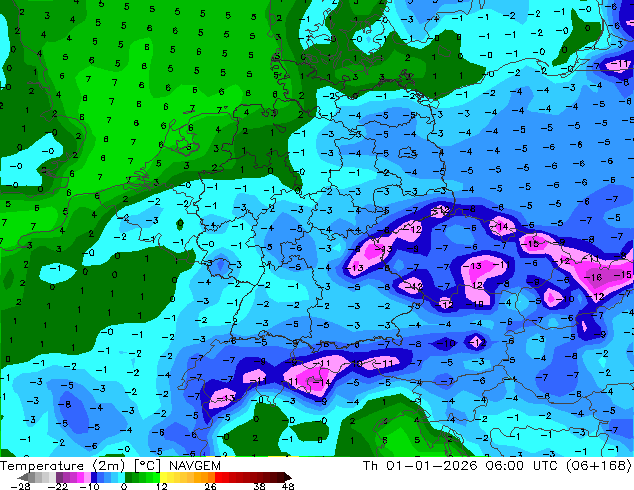Click the 12 label on the color scale
The height and width of the screenshot is (490, 634).
coord(162,486)
